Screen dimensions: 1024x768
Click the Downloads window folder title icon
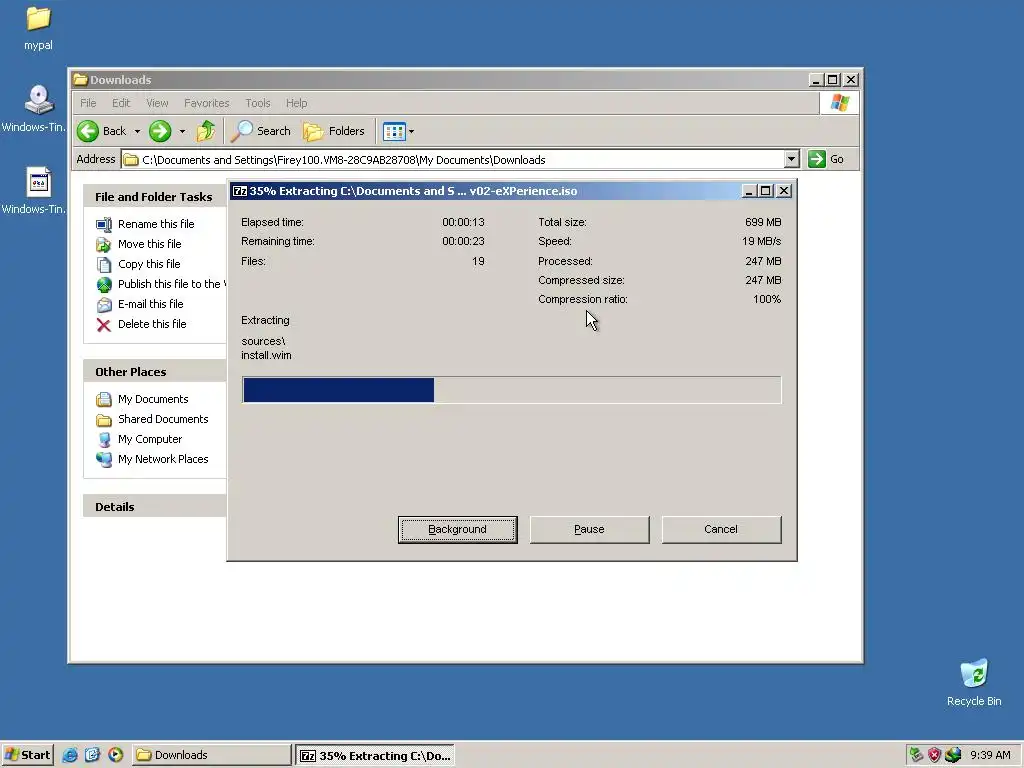pos(80,80)
